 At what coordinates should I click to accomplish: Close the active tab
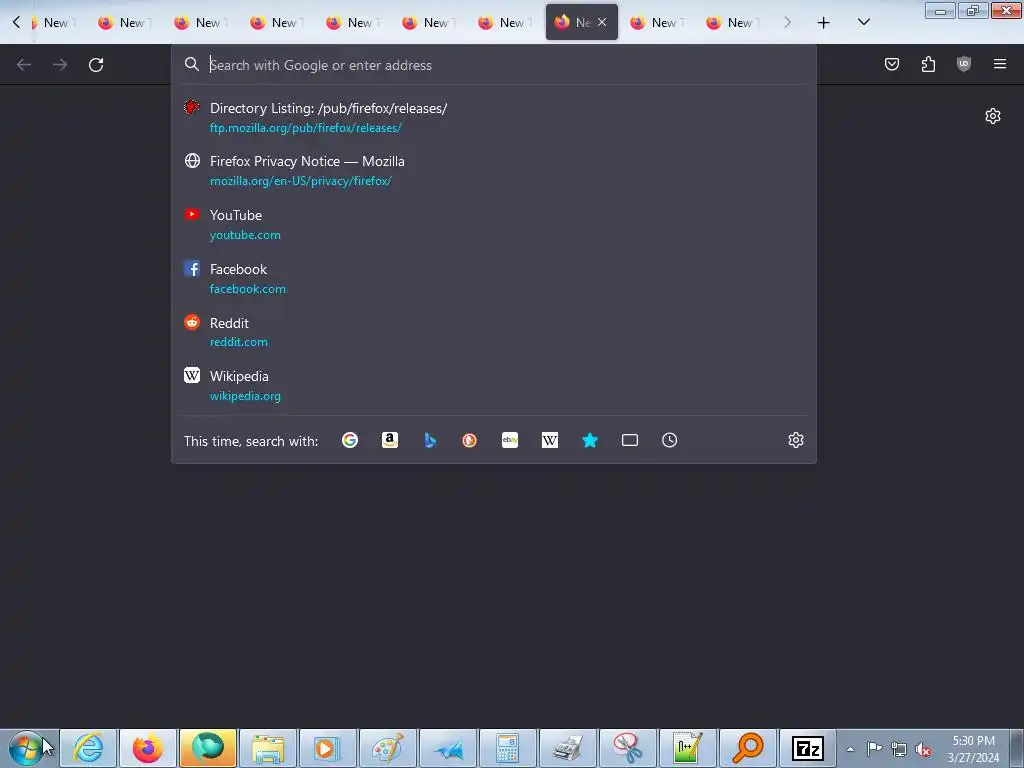coord(602,22)
